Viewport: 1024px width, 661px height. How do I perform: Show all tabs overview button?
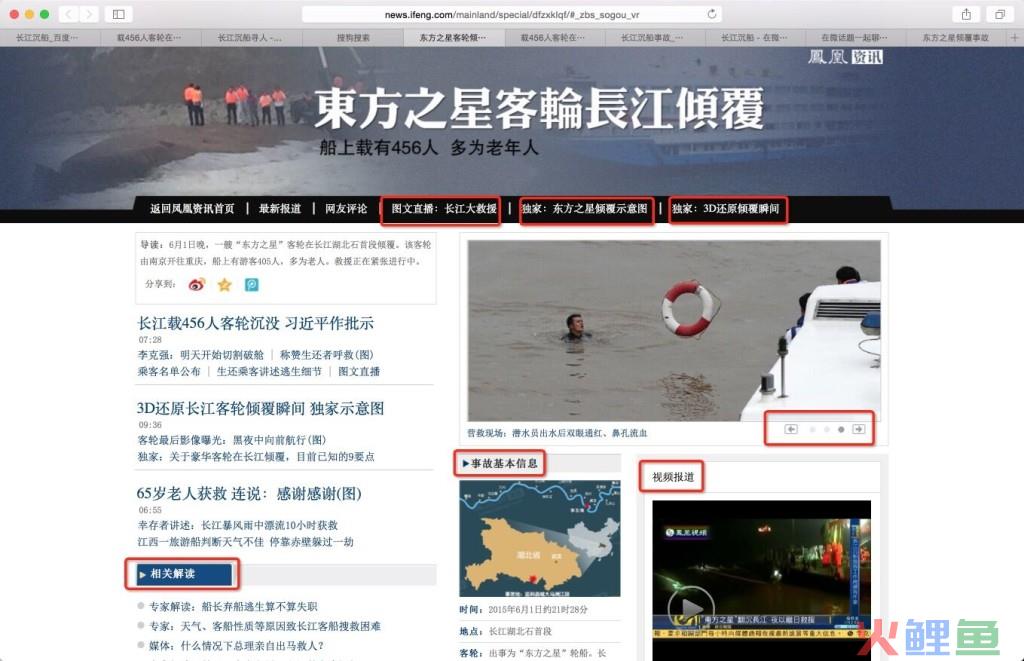tap(1000, 14)
